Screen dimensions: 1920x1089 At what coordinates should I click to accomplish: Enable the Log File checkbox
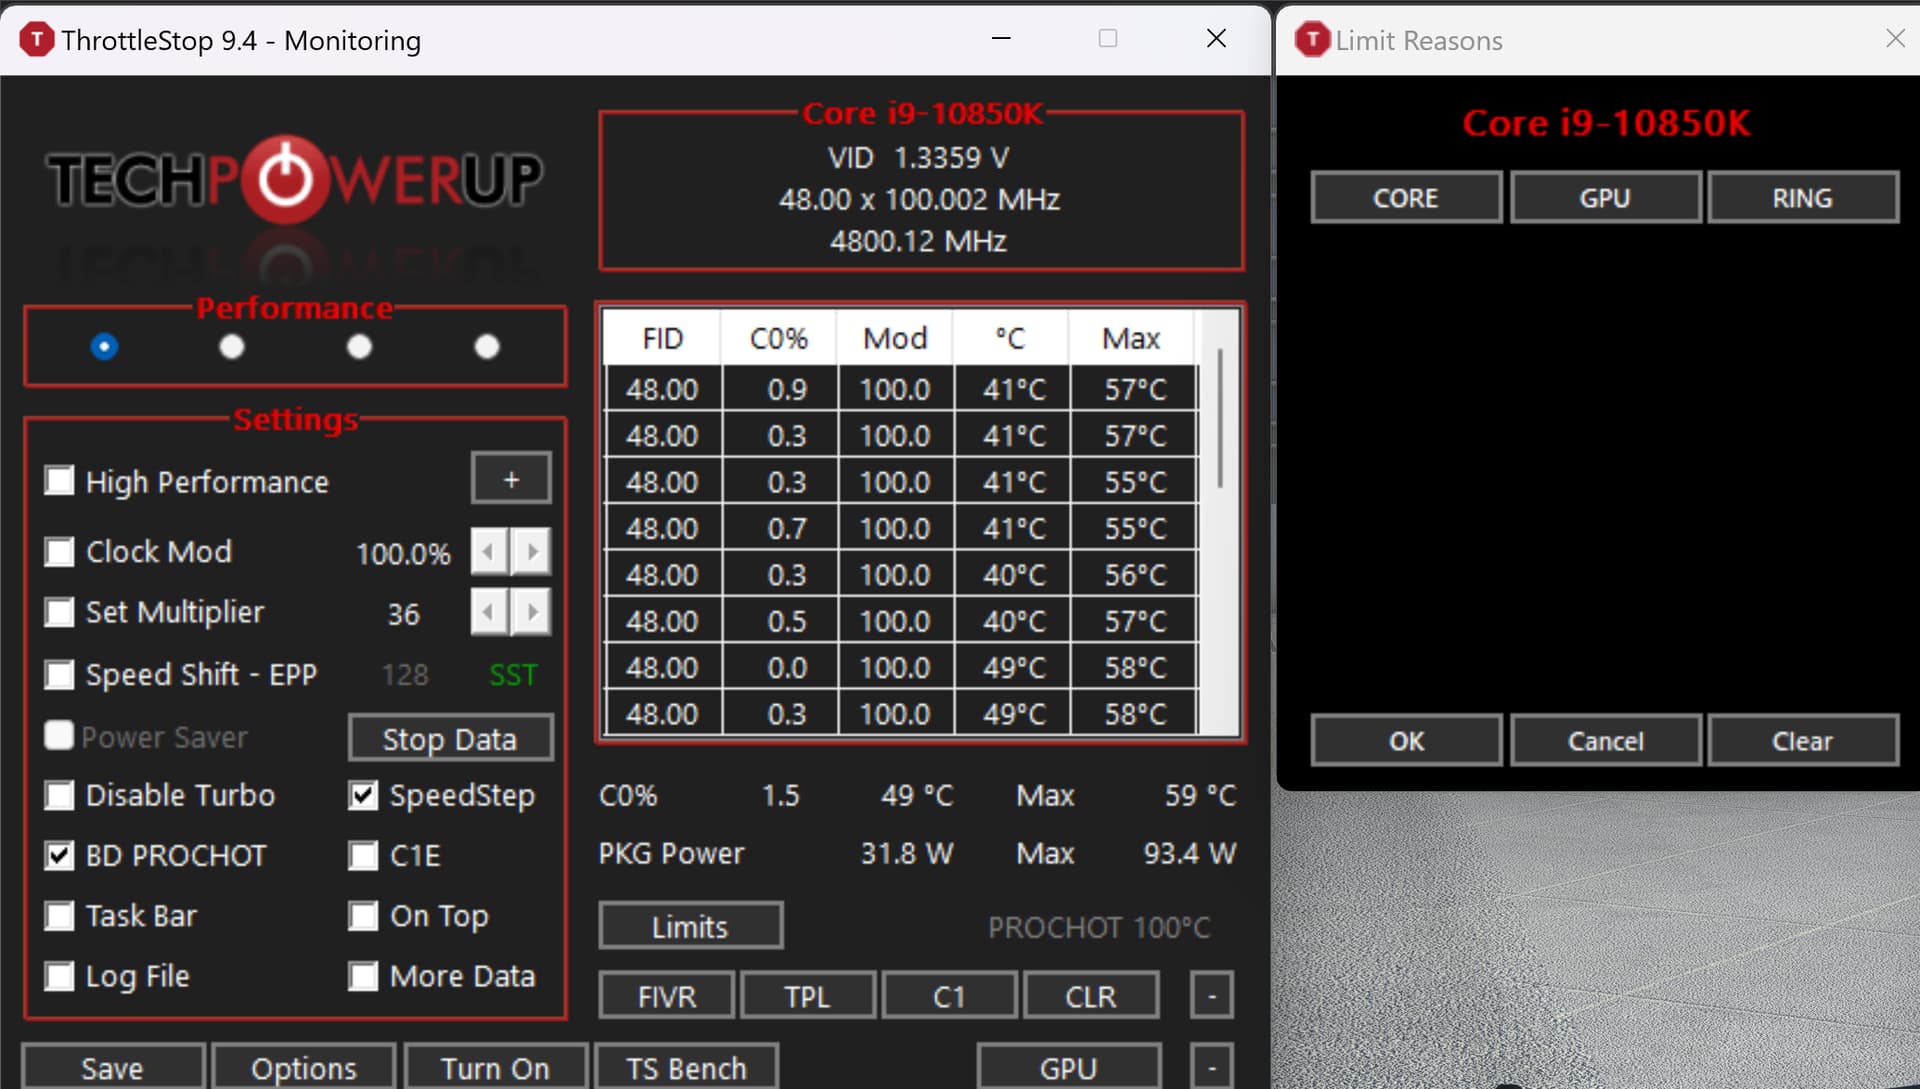click(x=60, y=976)
